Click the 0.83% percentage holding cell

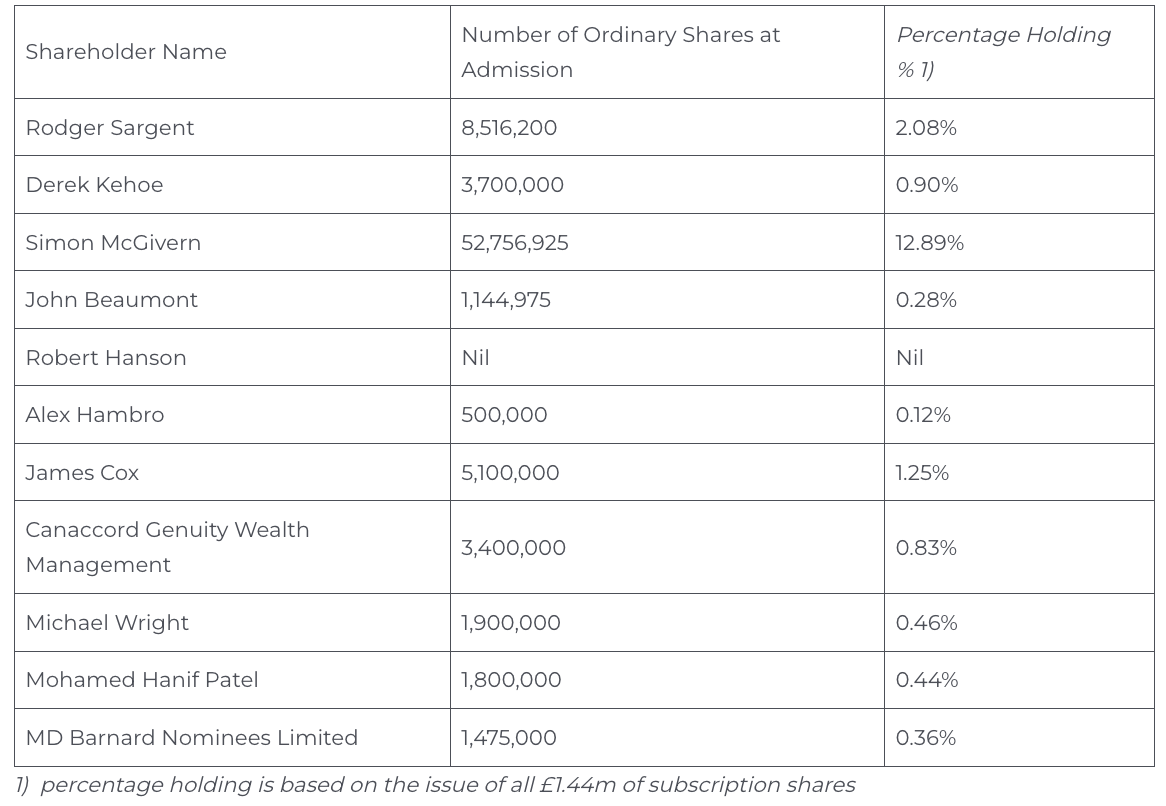[926, 548]
